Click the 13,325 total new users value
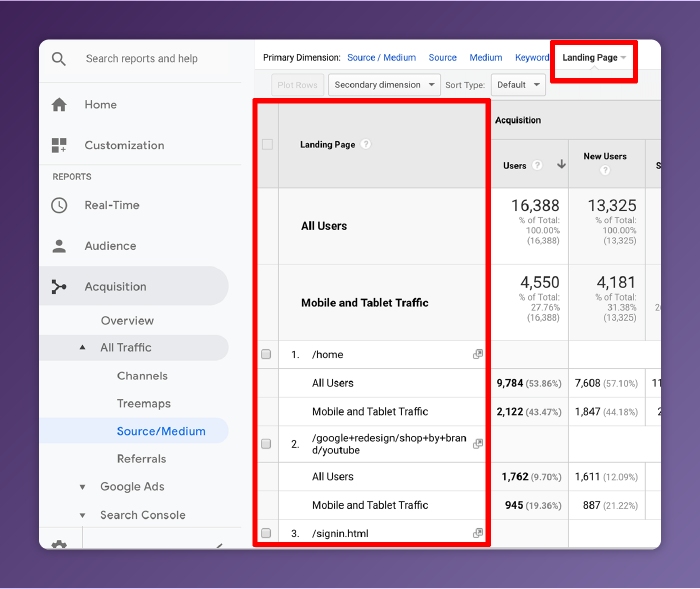700x589 pixels. pyautogui.click(x=612, y=205)
